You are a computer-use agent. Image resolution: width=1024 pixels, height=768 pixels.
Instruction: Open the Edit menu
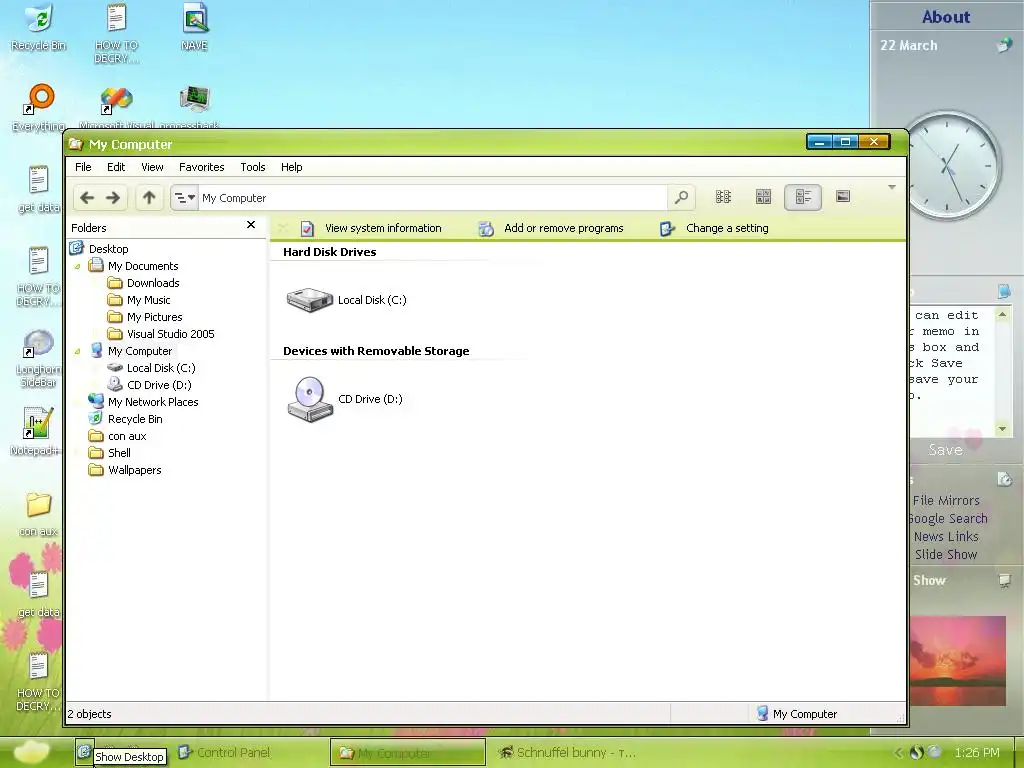(116, 167)
